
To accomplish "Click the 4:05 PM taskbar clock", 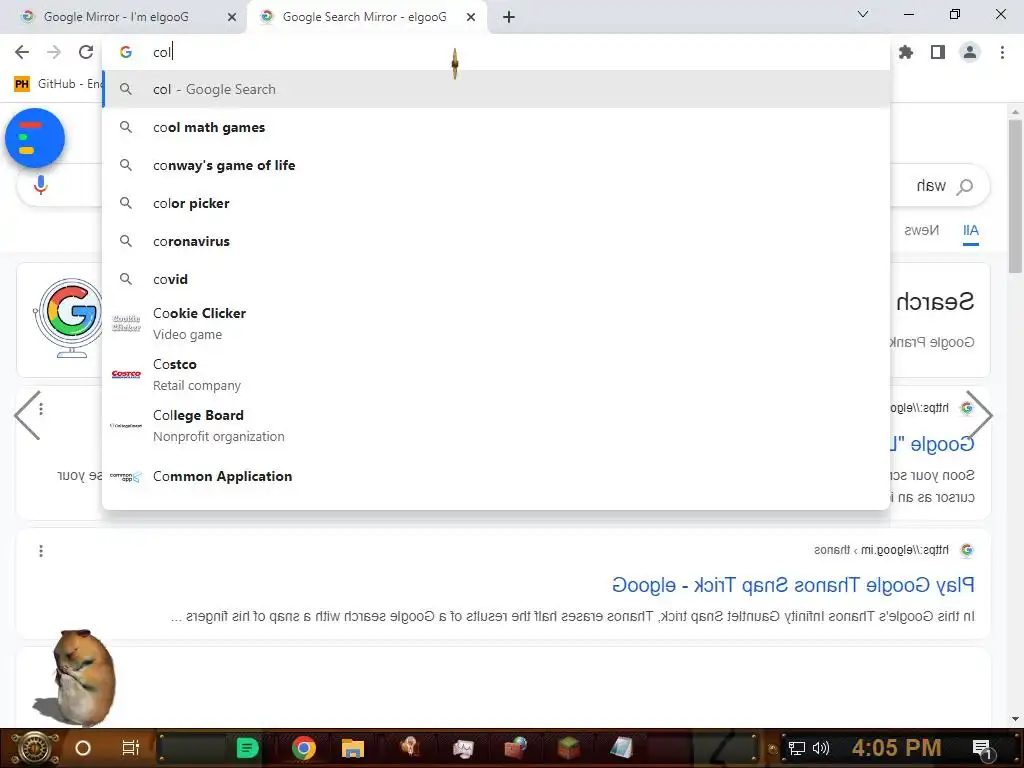I will point(896,748).
